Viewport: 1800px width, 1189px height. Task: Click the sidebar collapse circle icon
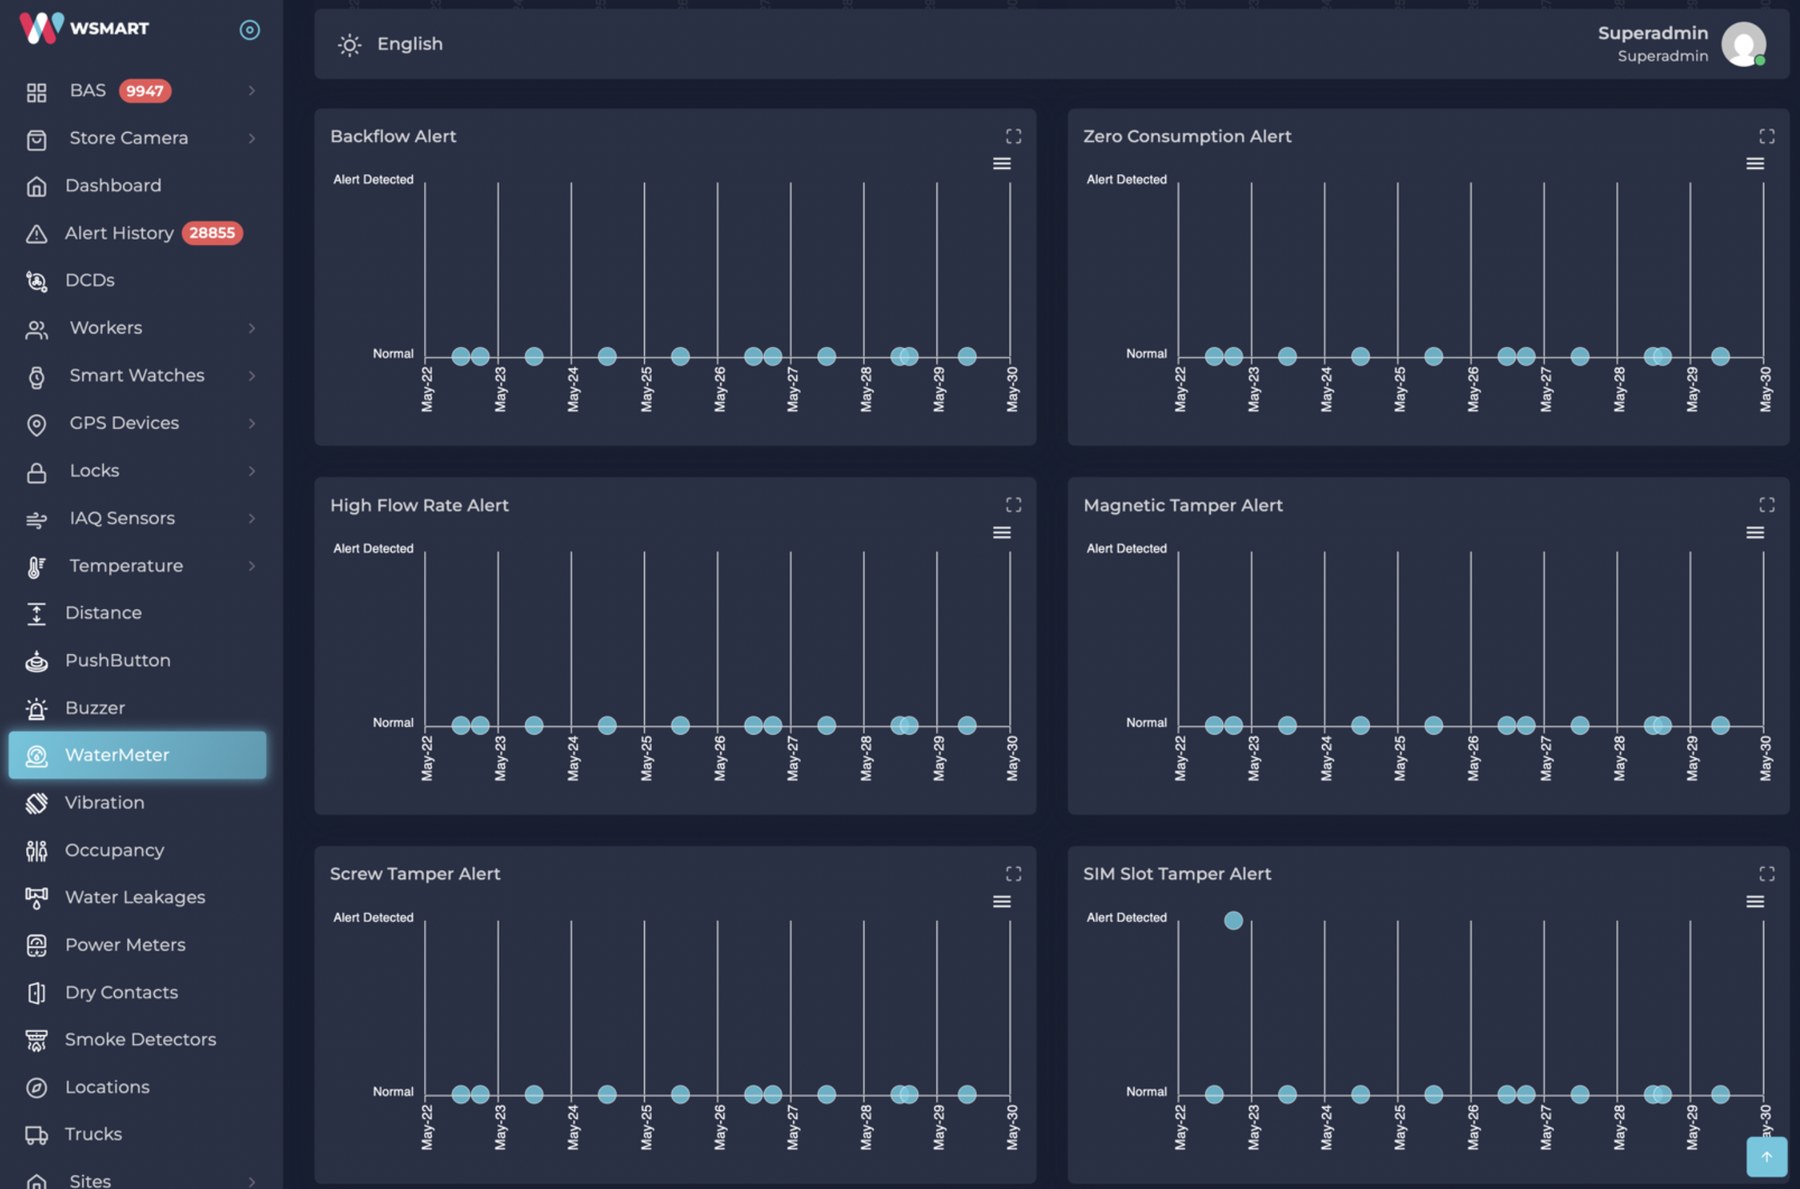coord(250,30)
